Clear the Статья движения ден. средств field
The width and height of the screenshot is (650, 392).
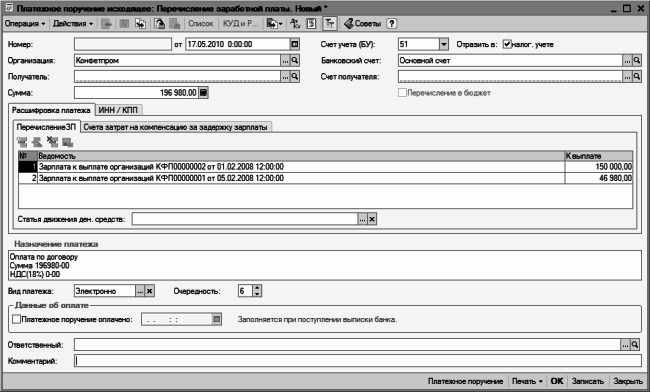tap(372, 219)
